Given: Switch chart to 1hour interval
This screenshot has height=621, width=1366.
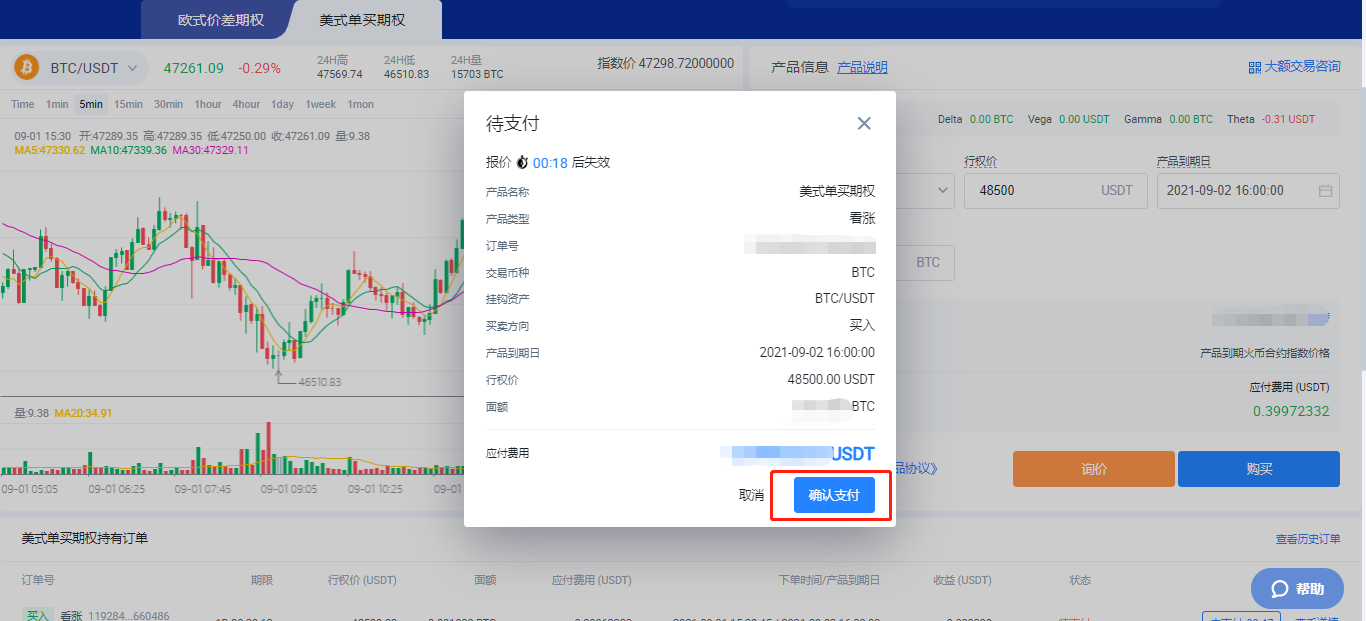Looking at the screenshot, I should pyautogui.click(x=208, y=104).
